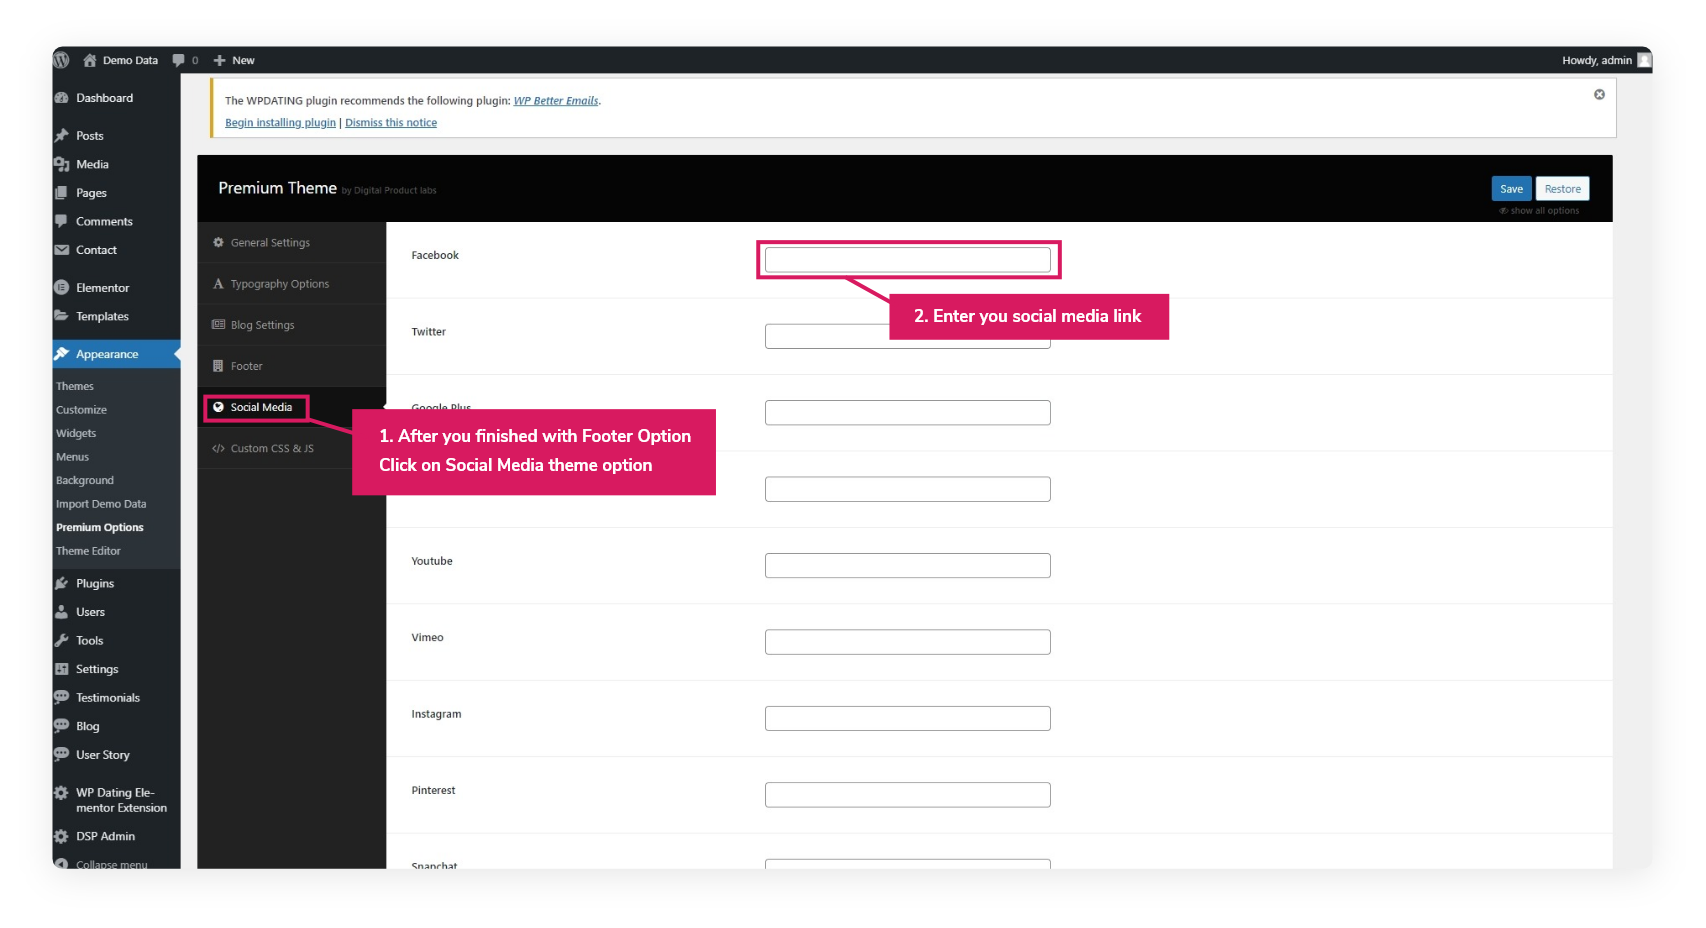Click the Begin installing plugin link

pyautogui.click(x=280, y=123)
